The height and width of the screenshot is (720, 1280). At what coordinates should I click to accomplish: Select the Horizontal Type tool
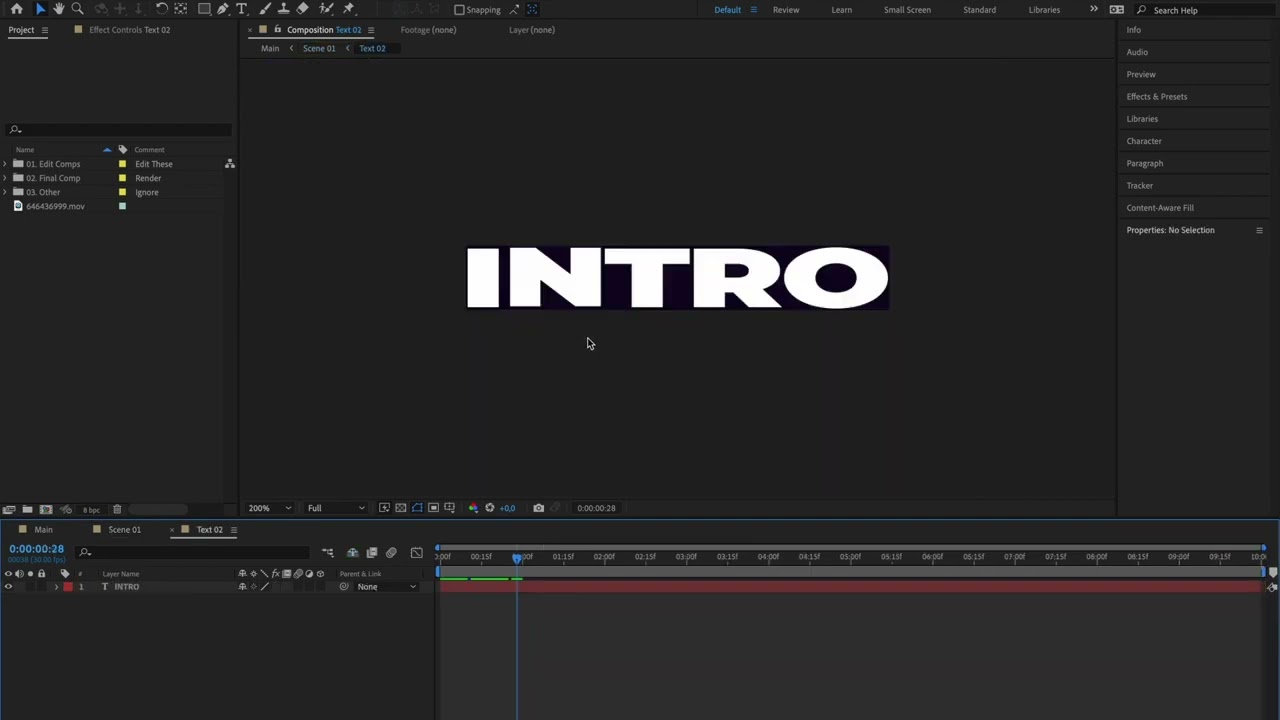point(242,9)
